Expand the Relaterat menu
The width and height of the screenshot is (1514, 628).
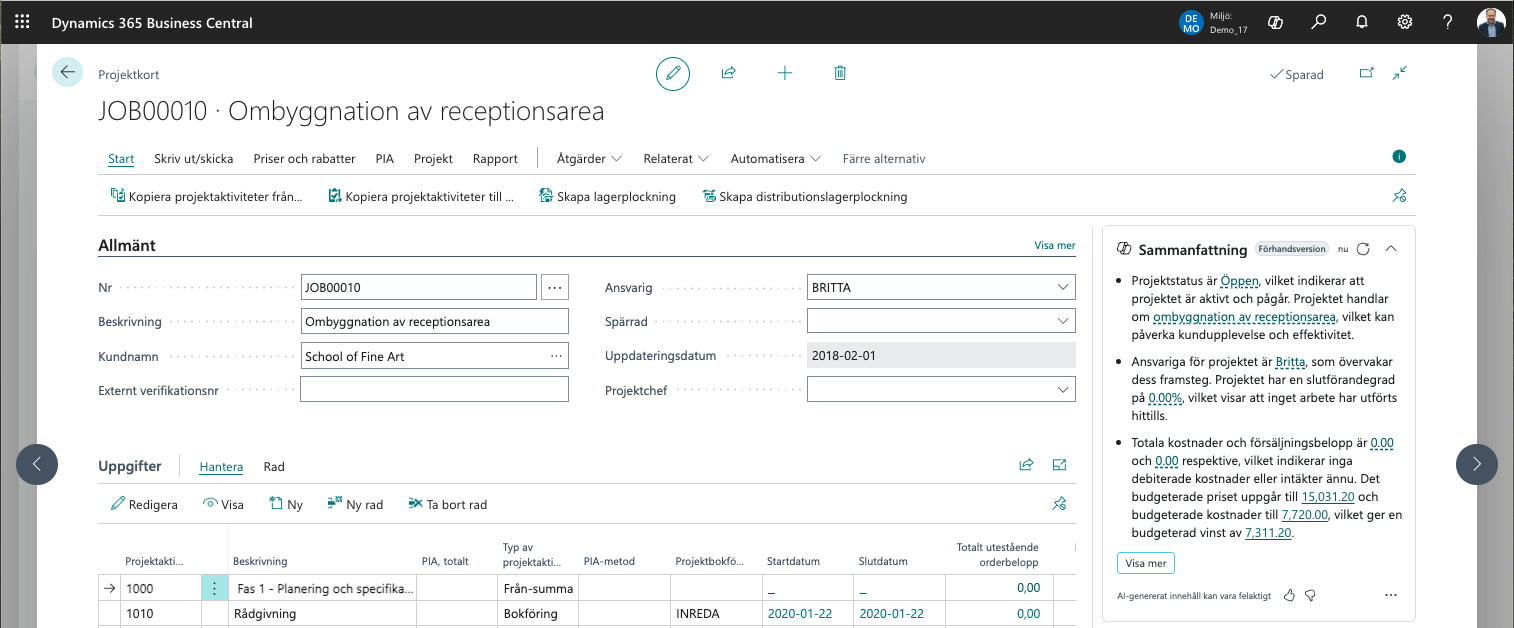[676, 158]
